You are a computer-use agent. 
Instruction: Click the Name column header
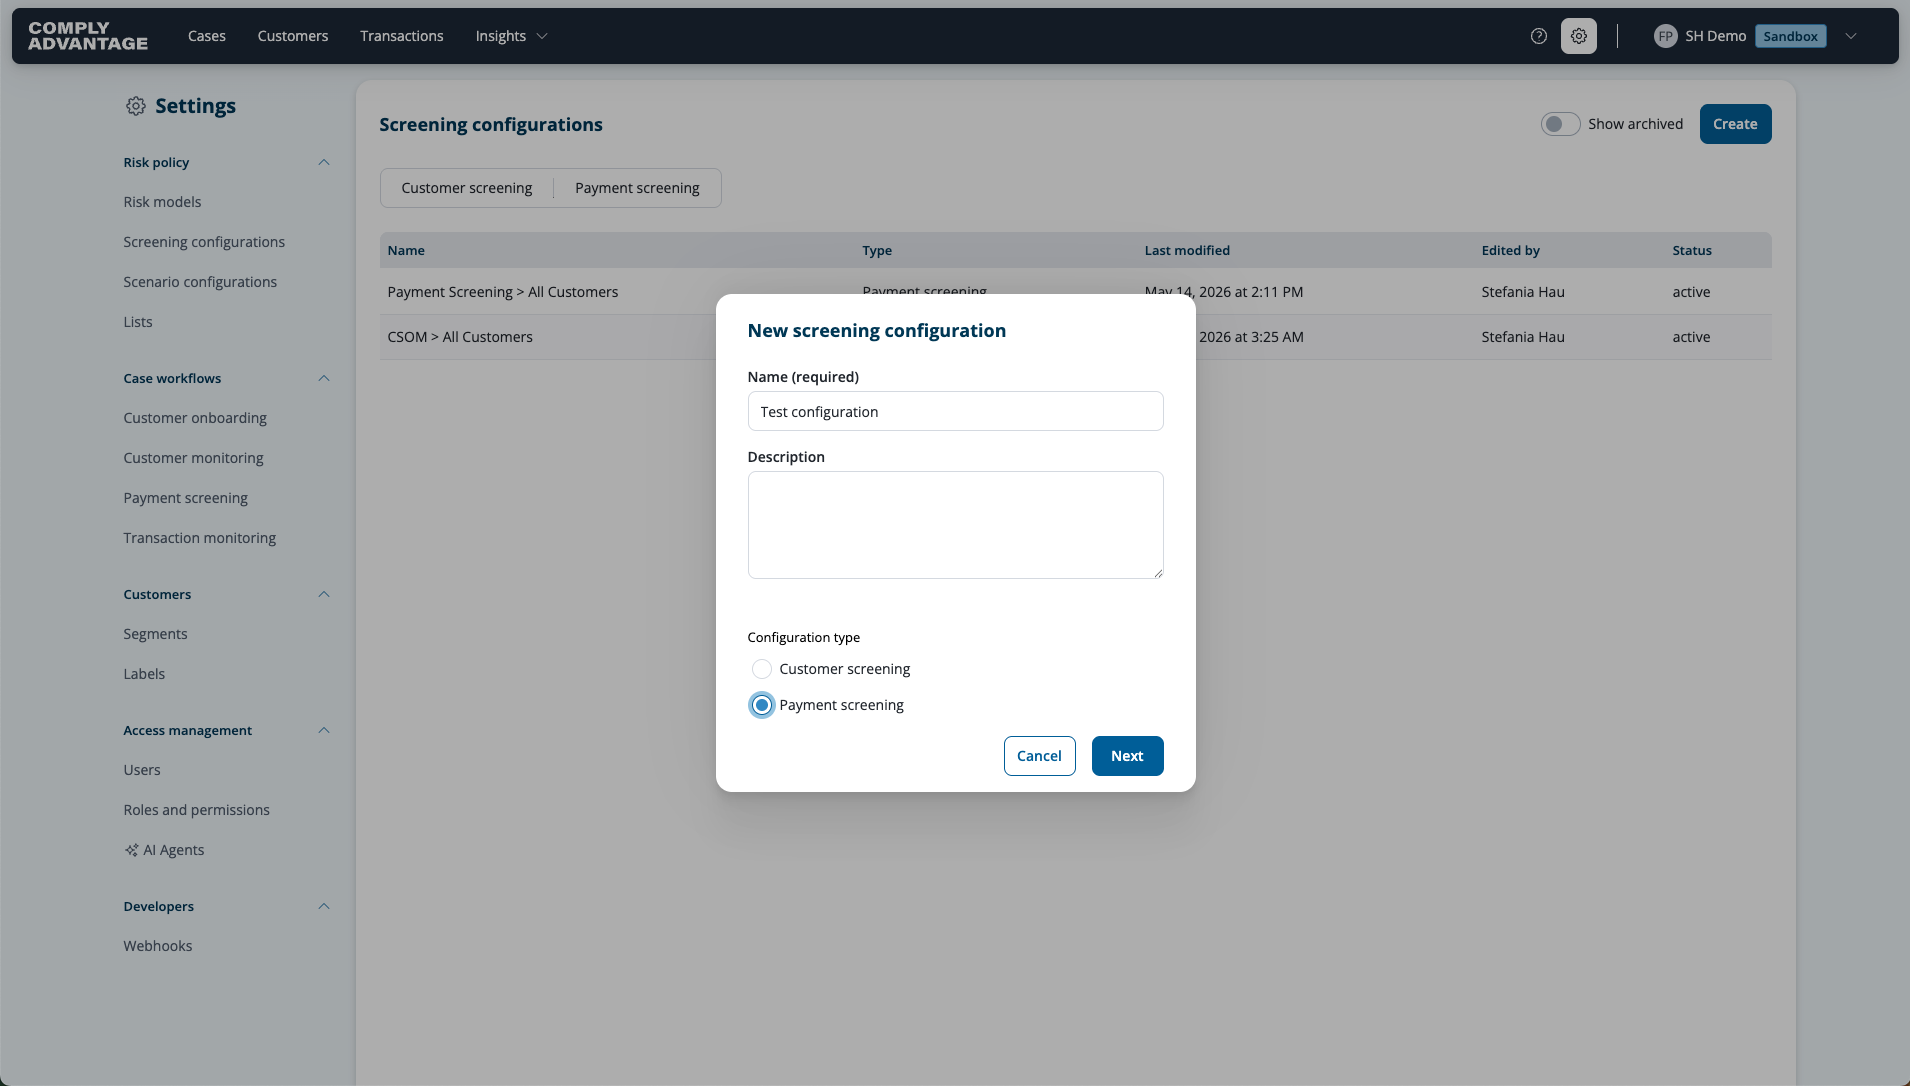point(406,251)
